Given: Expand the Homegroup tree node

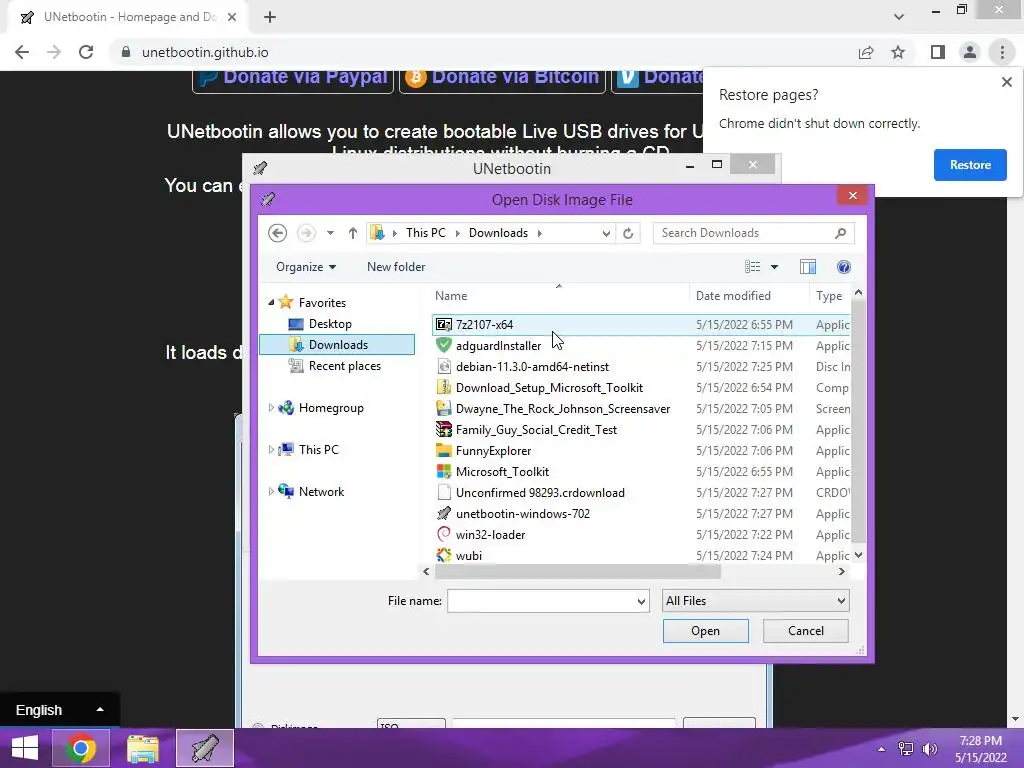Looking at the screenshot, I should (271, 408).
